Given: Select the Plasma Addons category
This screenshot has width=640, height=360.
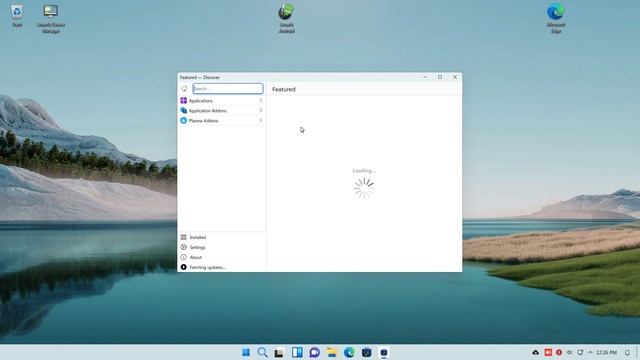Looking at the screenshot, I should pos(222,121).
